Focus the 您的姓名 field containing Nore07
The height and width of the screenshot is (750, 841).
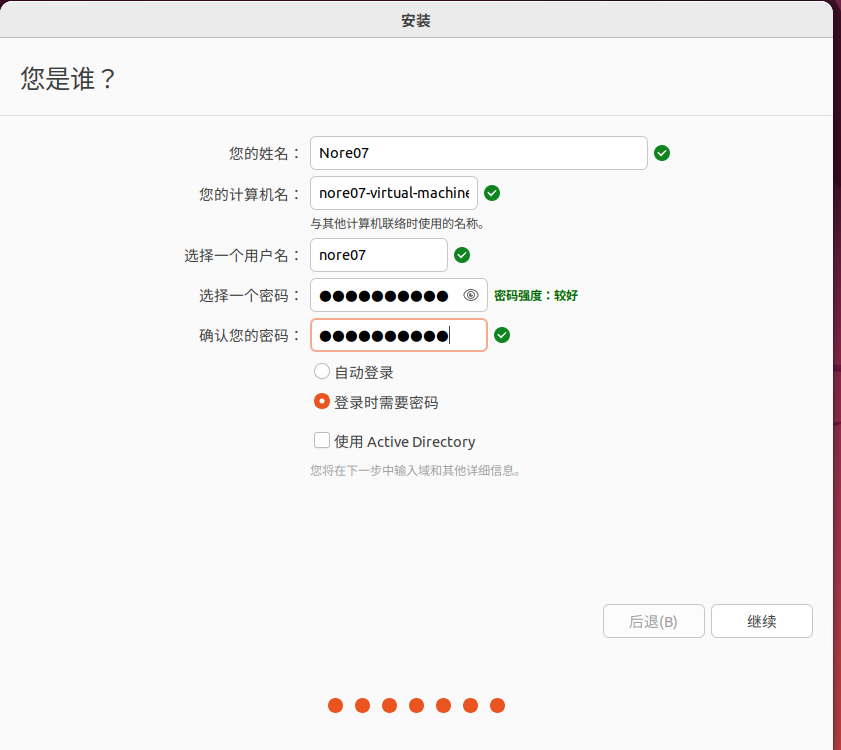coord(478,153)
